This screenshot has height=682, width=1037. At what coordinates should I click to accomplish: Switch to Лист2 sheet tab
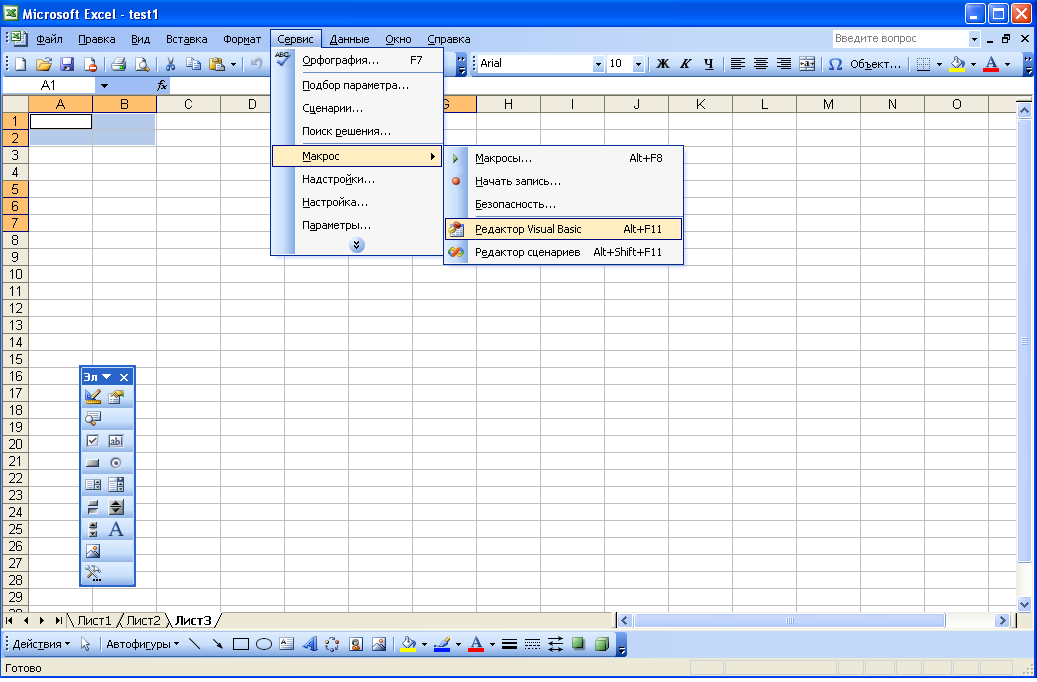pos(144,620)
